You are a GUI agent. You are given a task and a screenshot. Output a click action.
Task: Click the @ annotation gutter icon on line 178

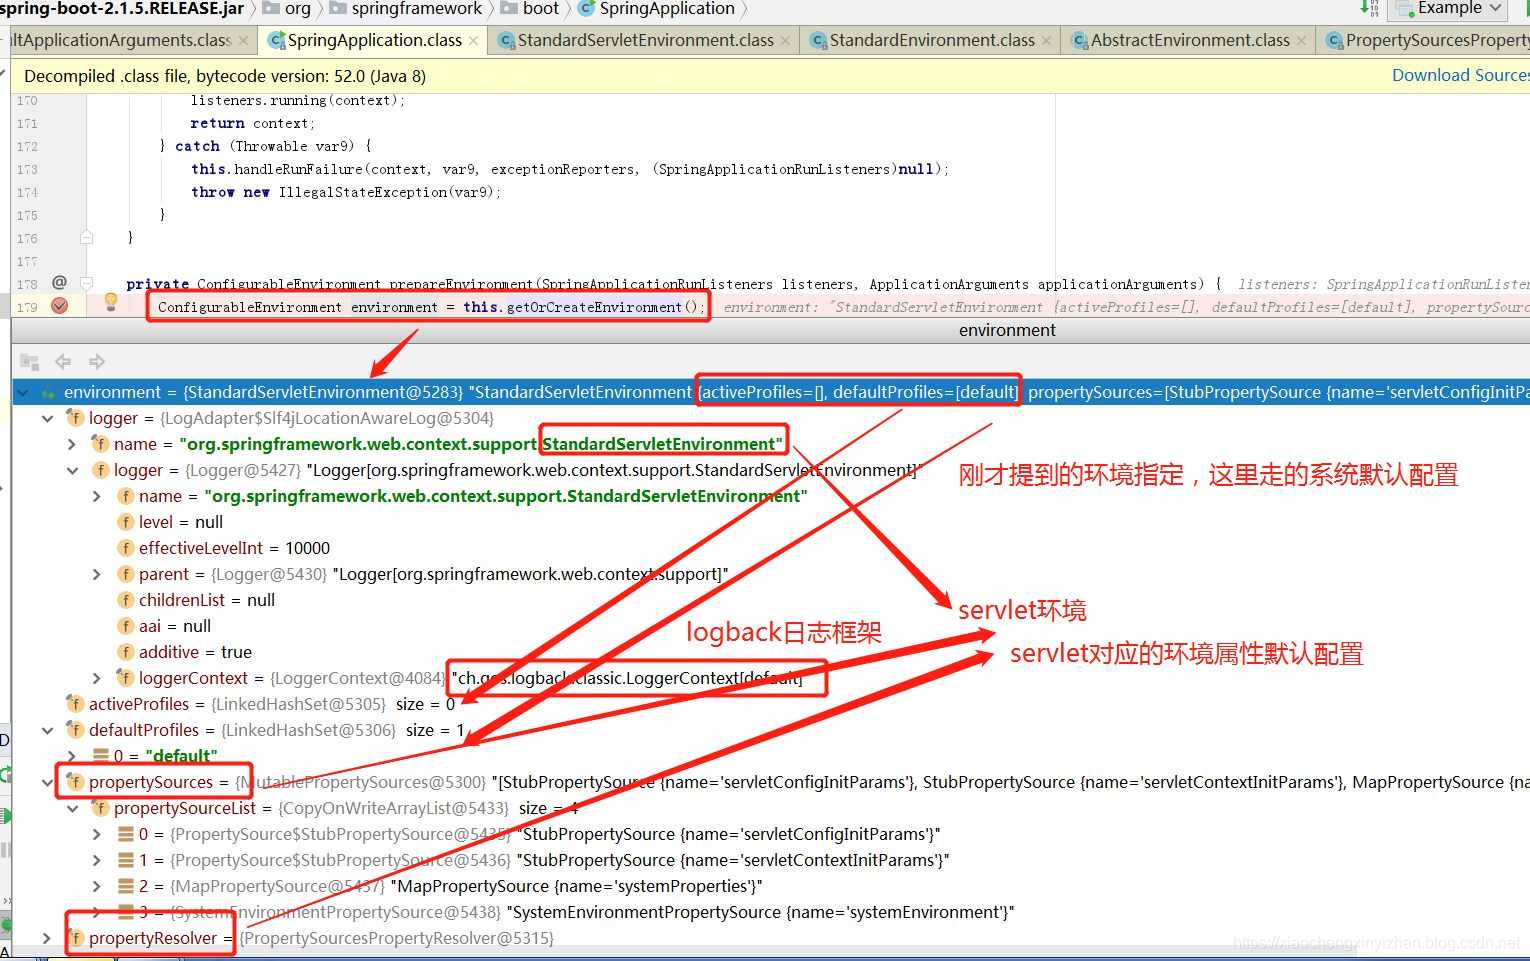[59, 283]
